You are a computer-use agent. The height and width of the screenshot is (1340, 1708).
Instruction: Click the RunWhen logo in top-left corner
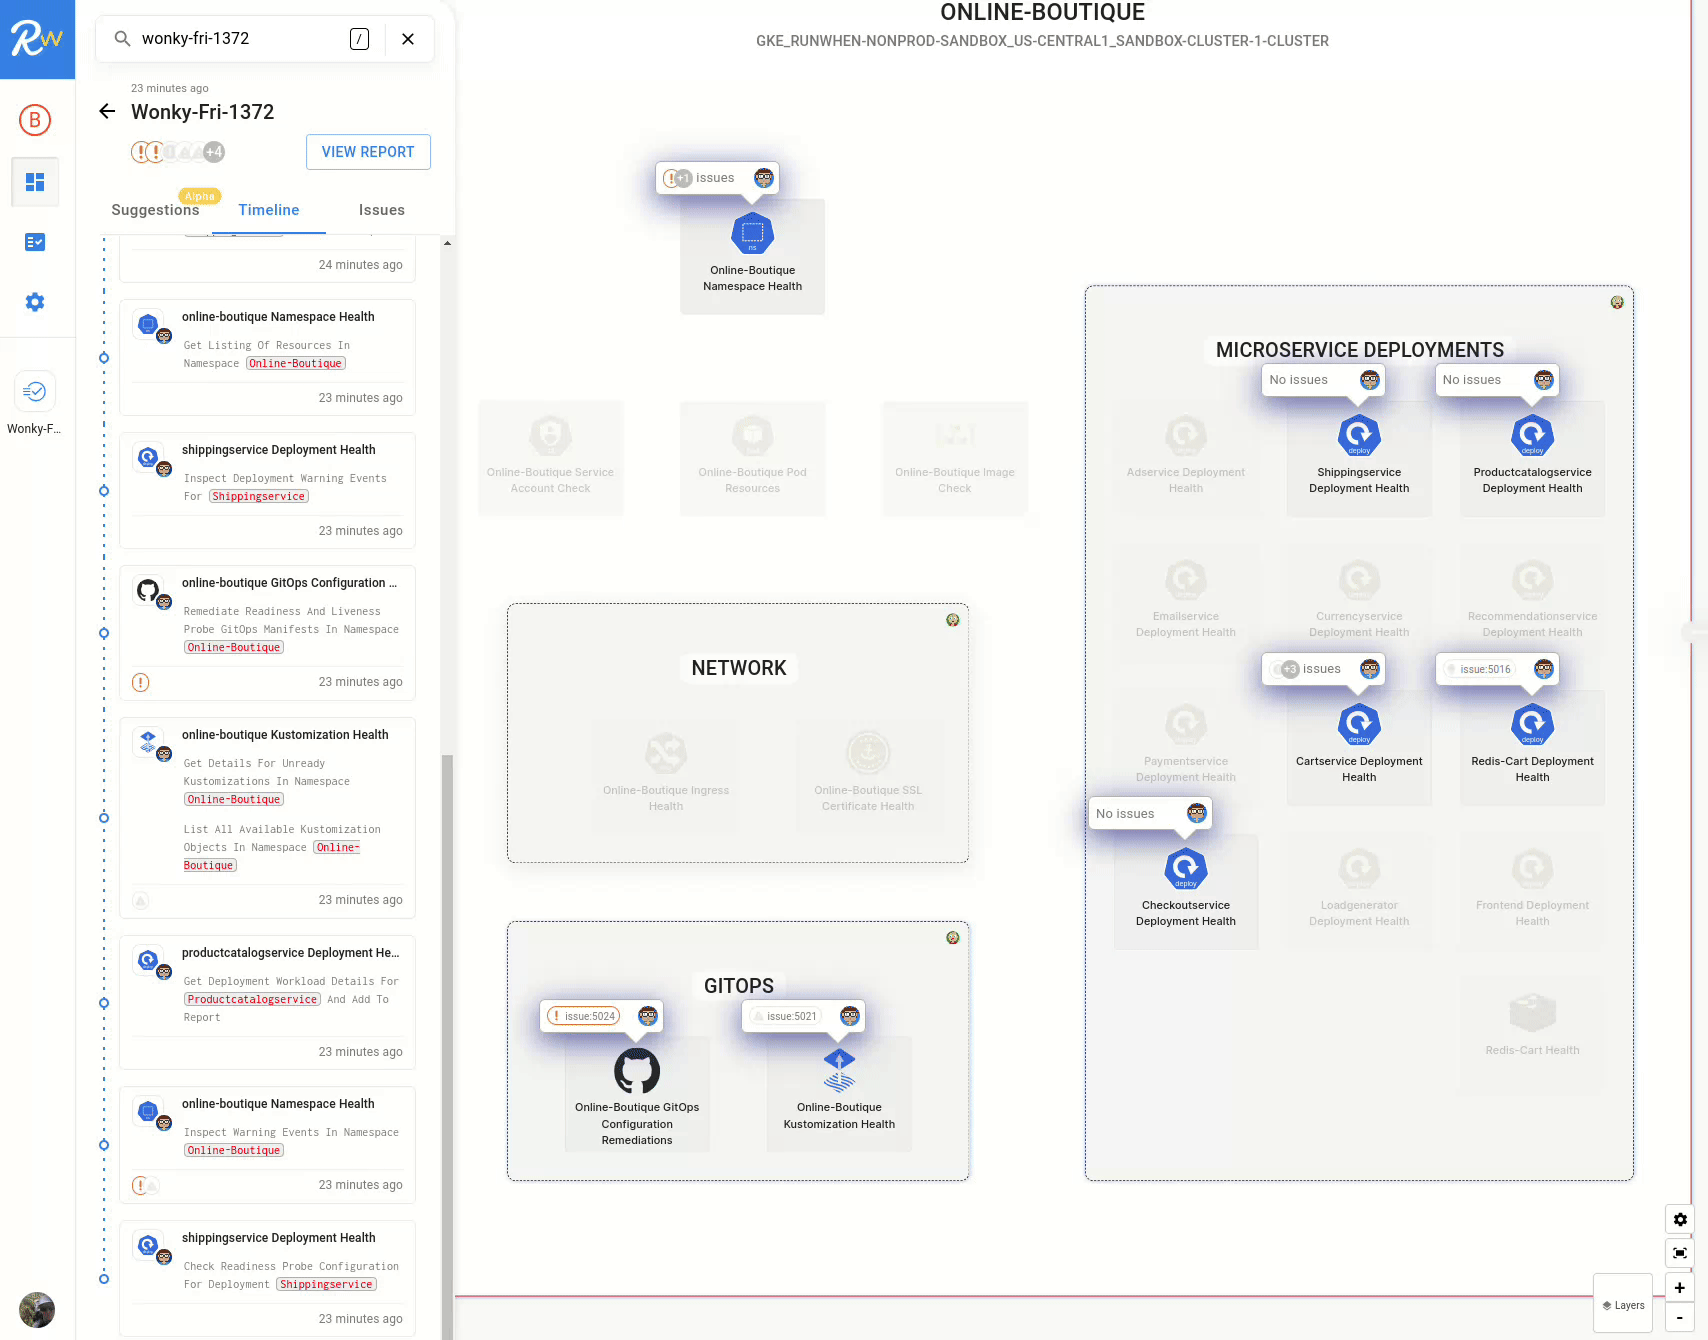pos(37,39)
